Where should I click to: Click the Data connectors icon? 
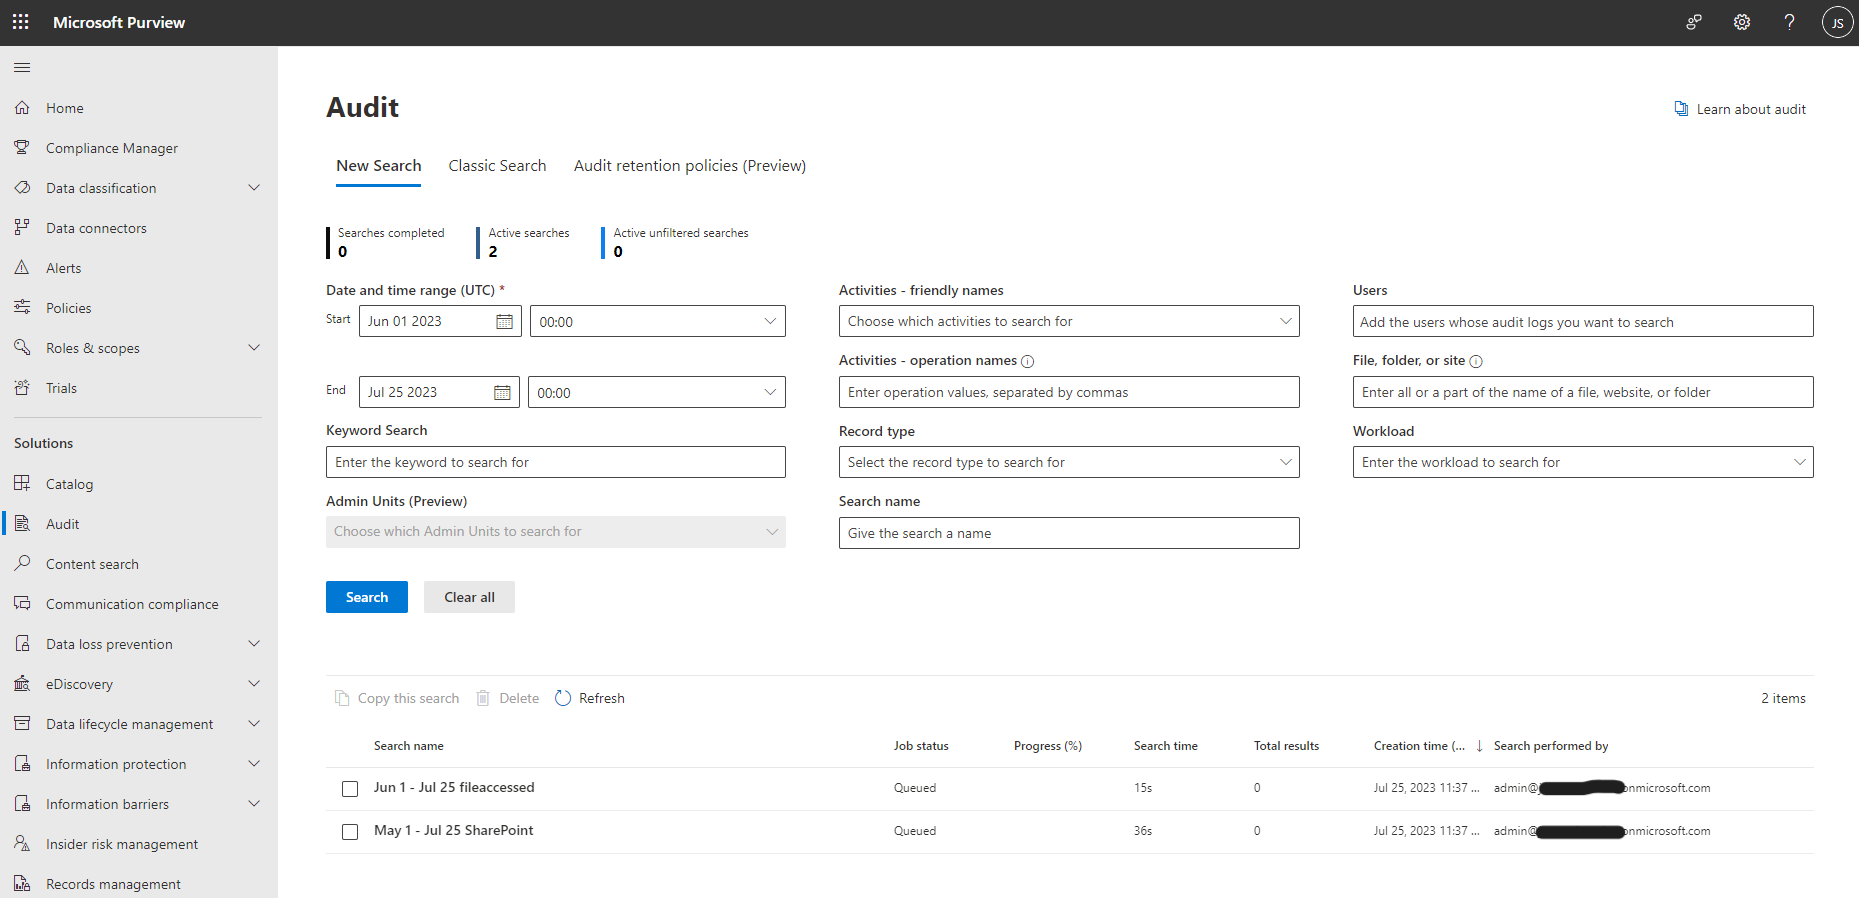click(22, 227)
